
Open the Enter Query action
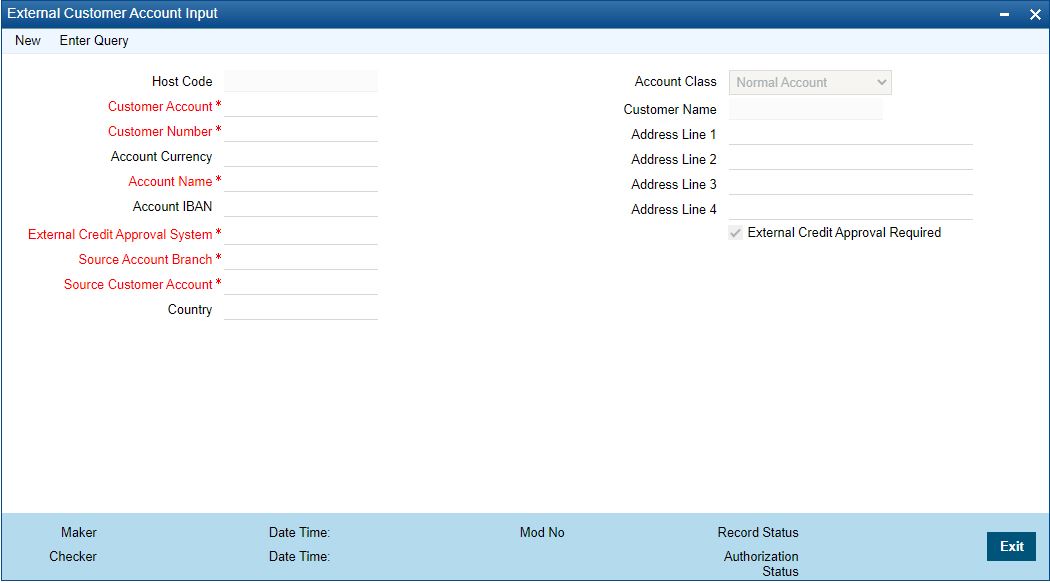[94, 41]
